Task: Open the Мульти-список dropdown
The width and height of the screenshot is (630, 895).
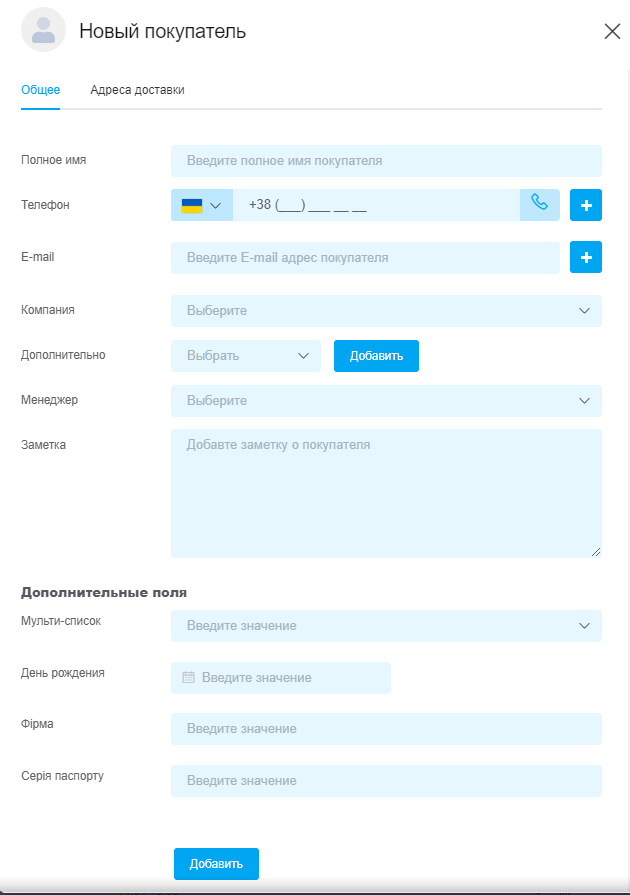Action: coord(386,626)
